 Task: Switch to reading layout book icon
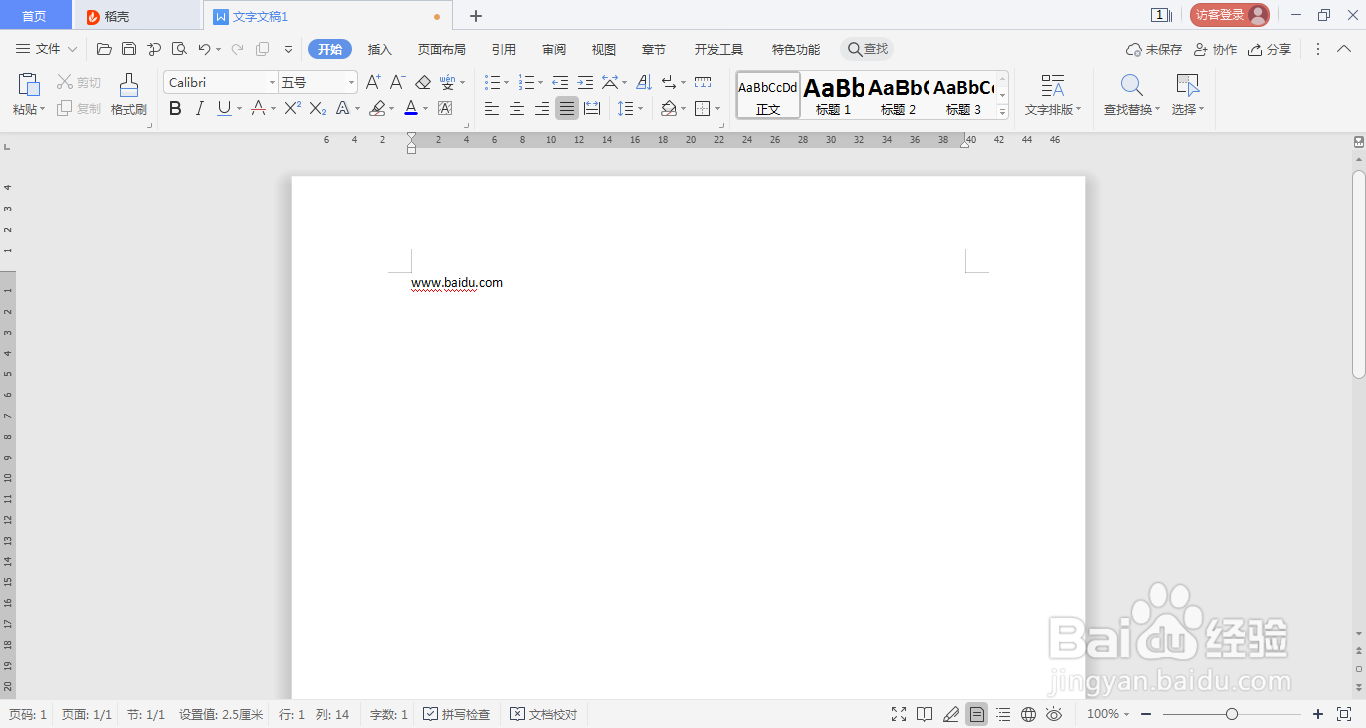tap(925, 714)
